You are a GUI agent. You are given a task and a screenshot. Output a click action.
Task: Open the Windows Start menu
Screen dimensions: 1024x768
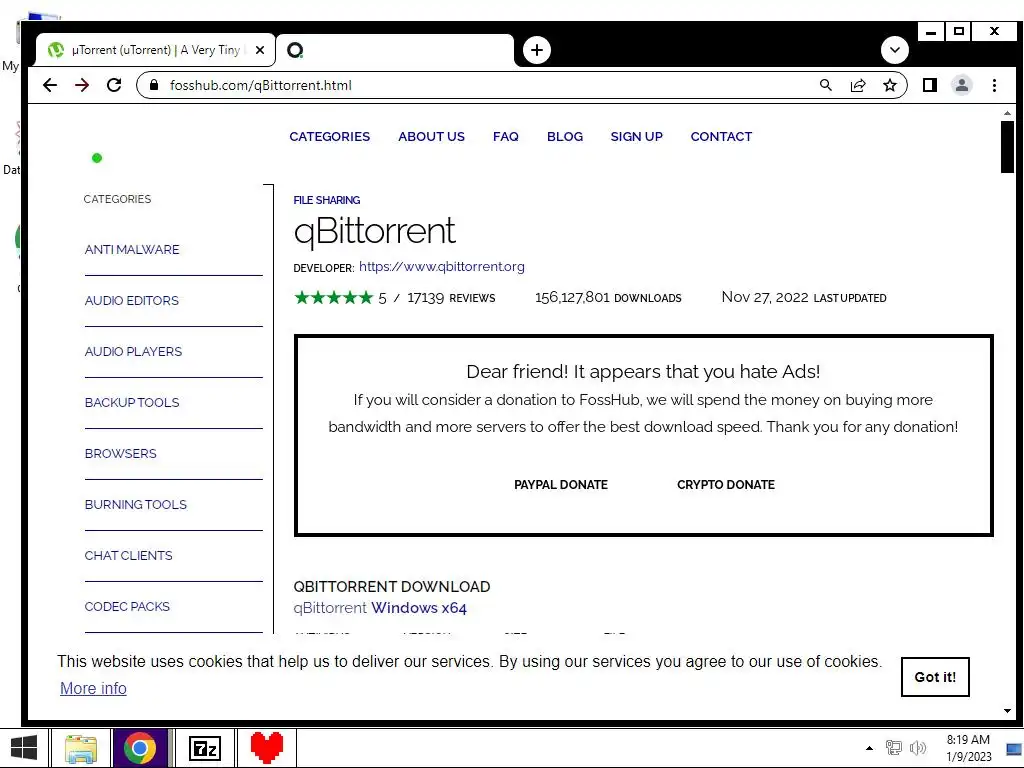(24, 748)
